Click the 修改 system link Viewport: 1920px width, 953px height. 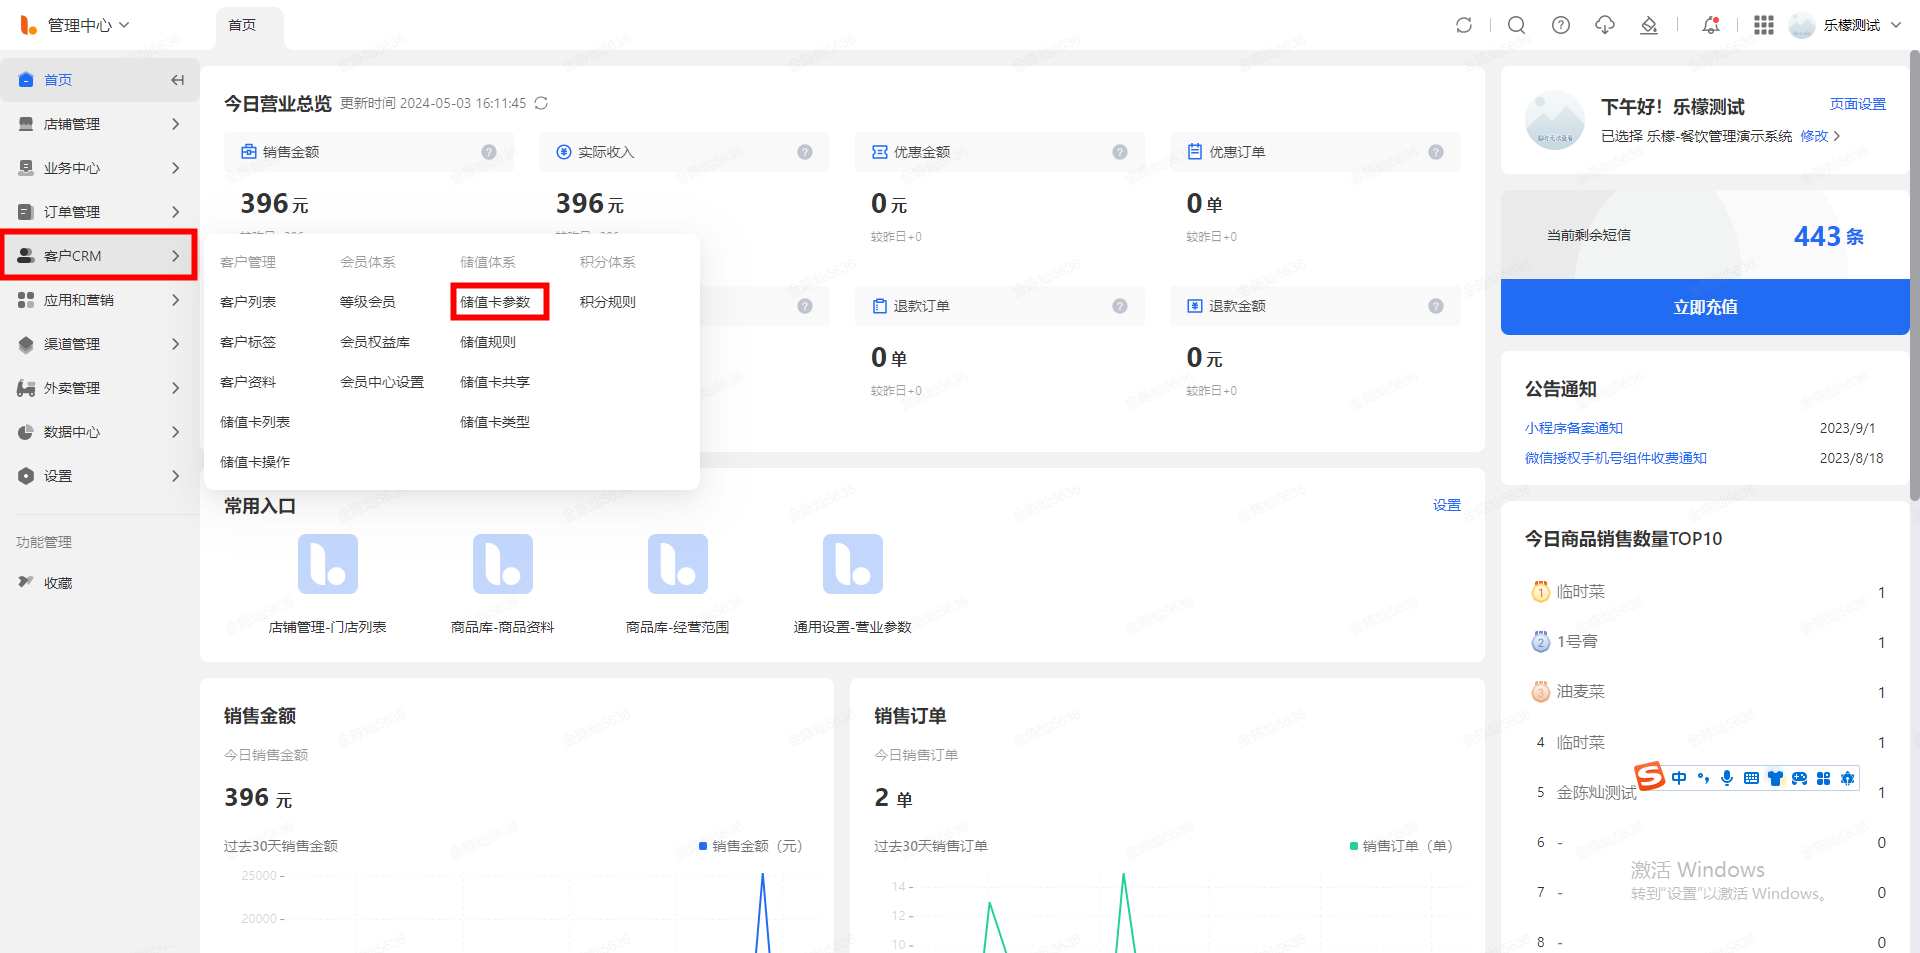(1814, 136)
